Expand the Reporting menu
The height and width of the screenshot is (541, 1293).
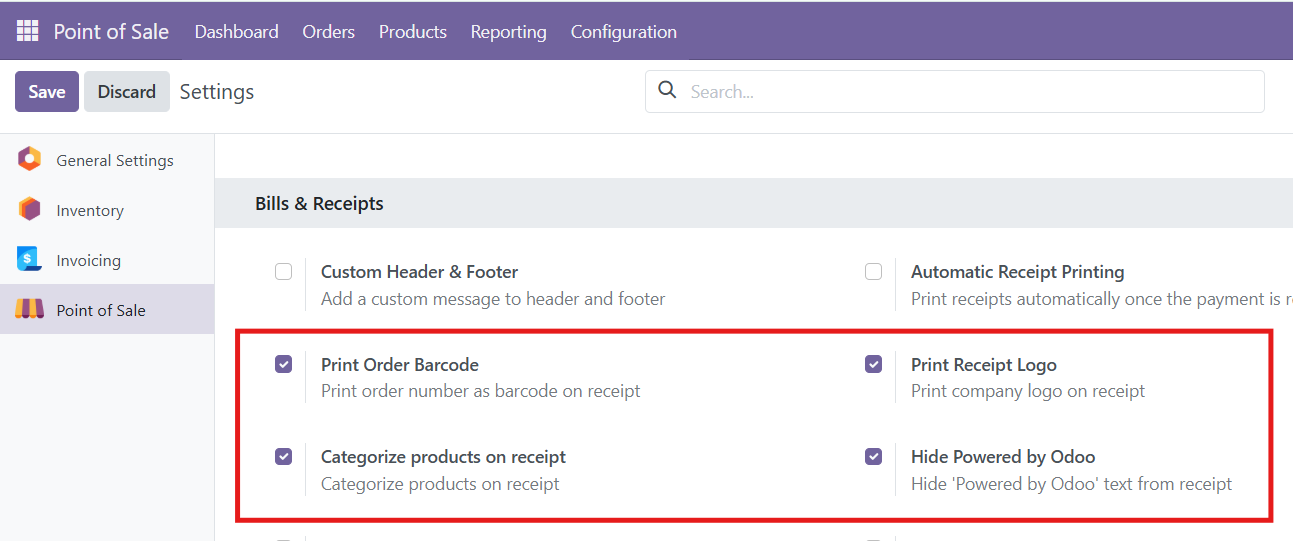coord(508,32)
